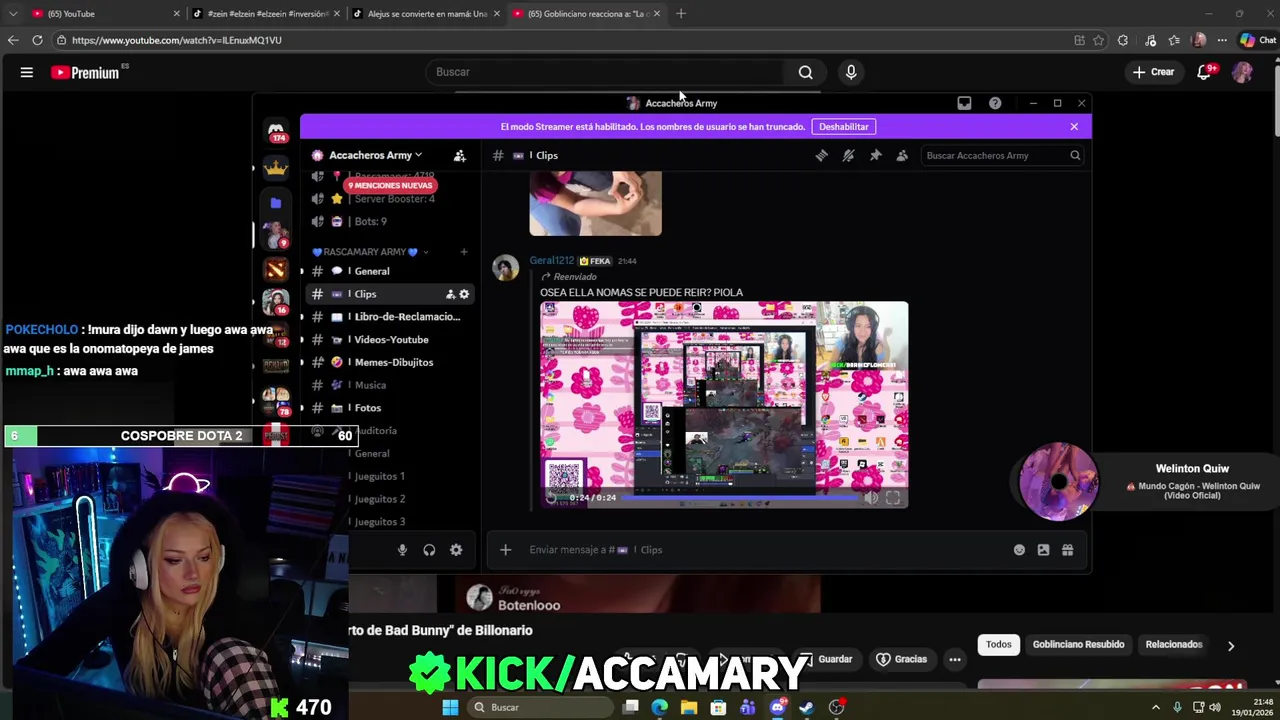Click Geral1212 username in chat

point(552,261)
